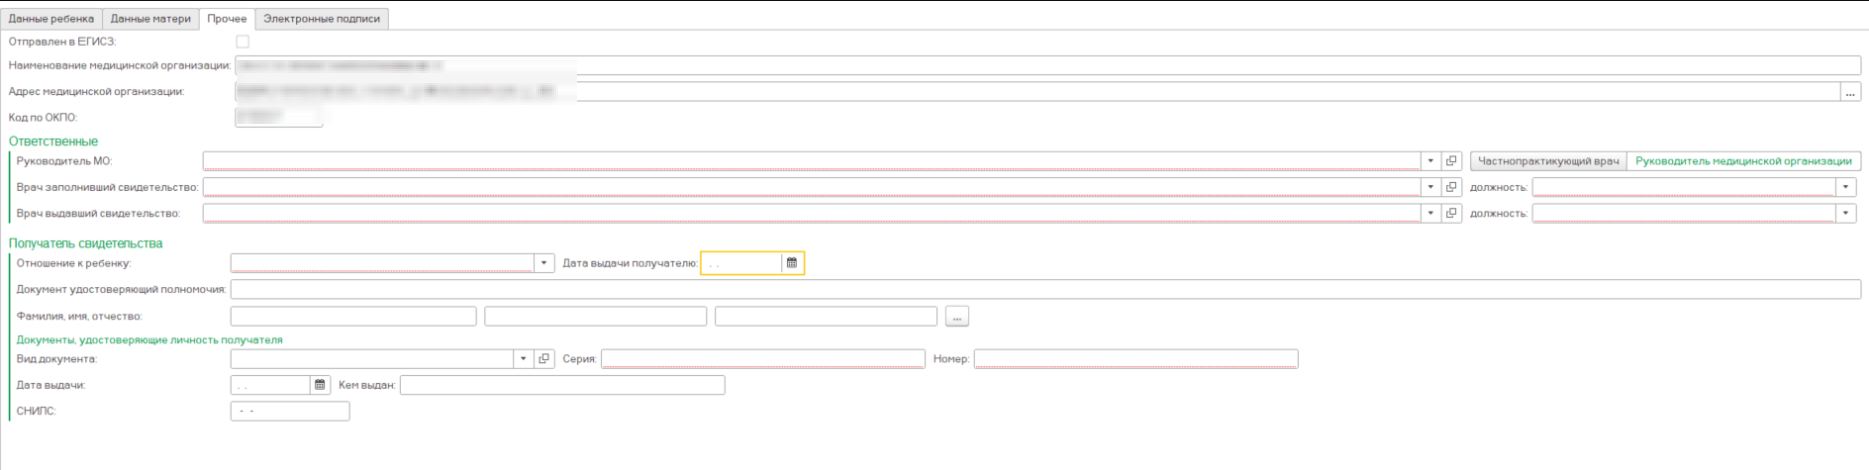Expand the Руководитель МО dropdown list
Screen dimensions: 1869x470
(x=1430, y=161)
